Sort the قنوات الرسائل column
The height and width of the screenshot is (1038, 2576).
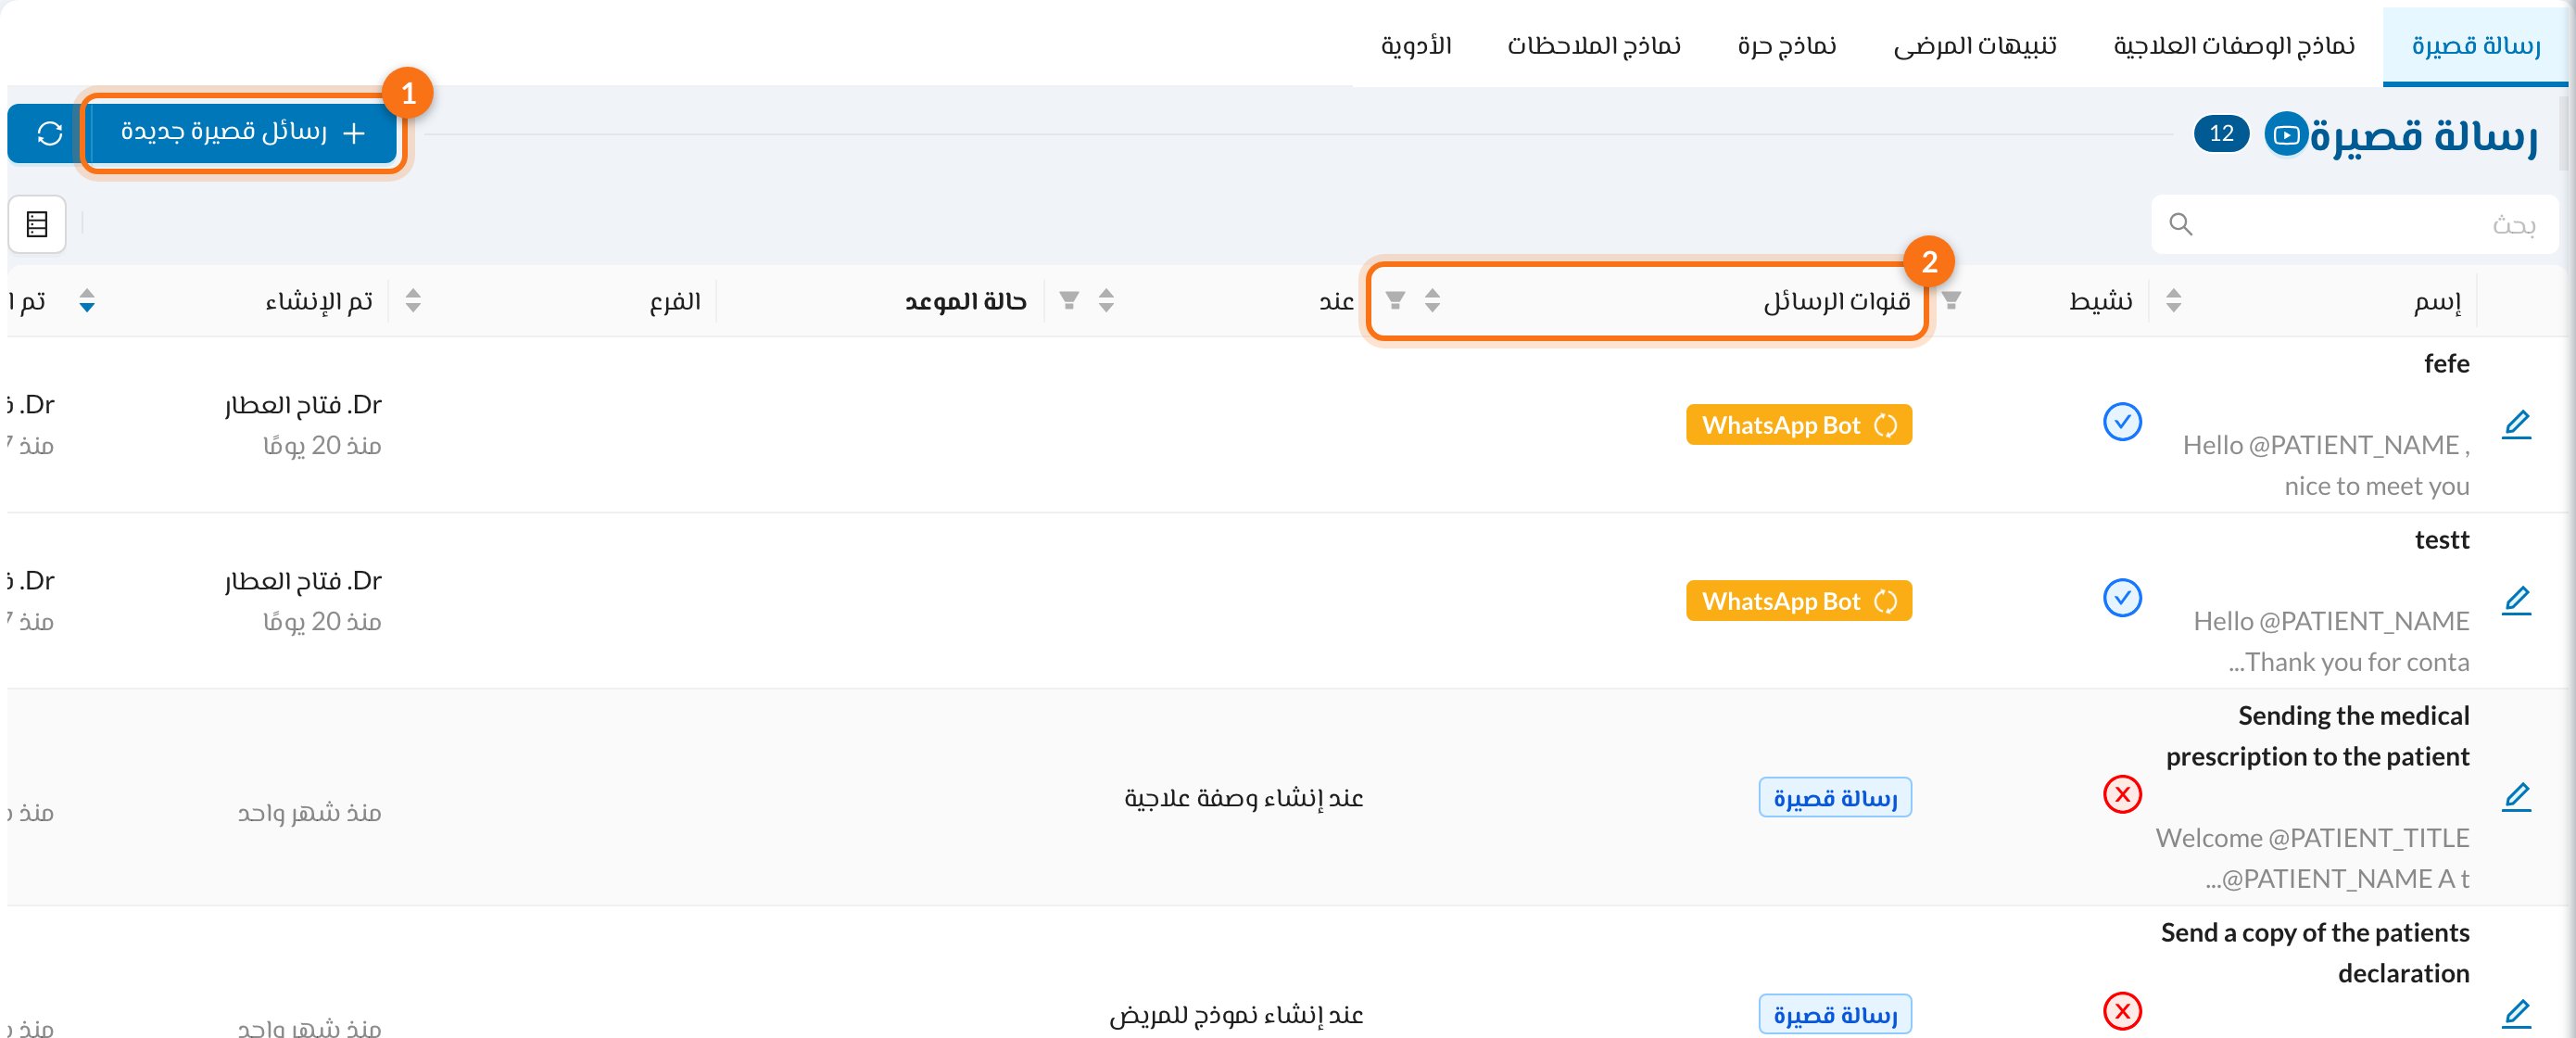1432,300
